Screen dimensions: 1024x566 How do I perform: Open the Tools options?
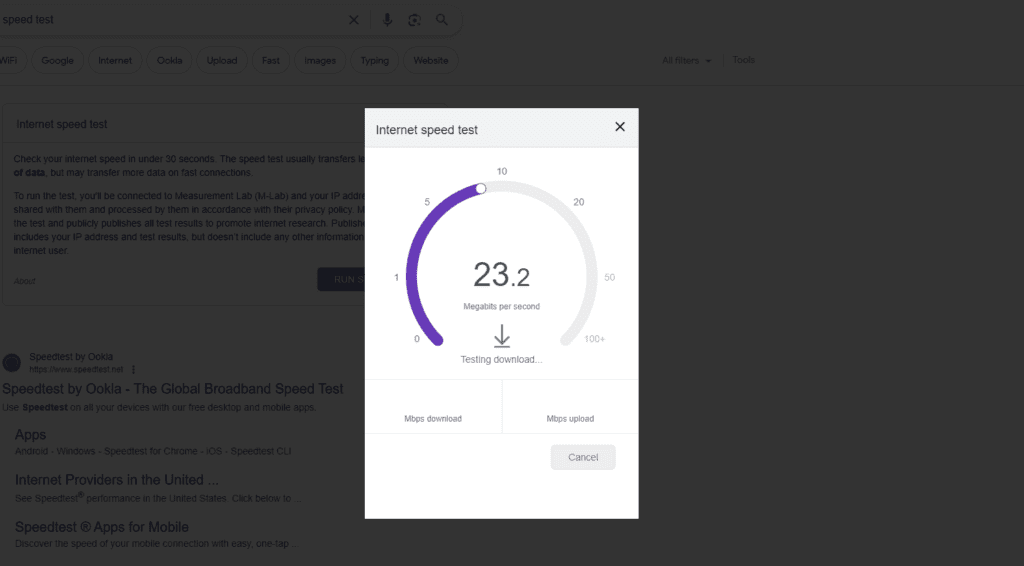tap(743, 60)
